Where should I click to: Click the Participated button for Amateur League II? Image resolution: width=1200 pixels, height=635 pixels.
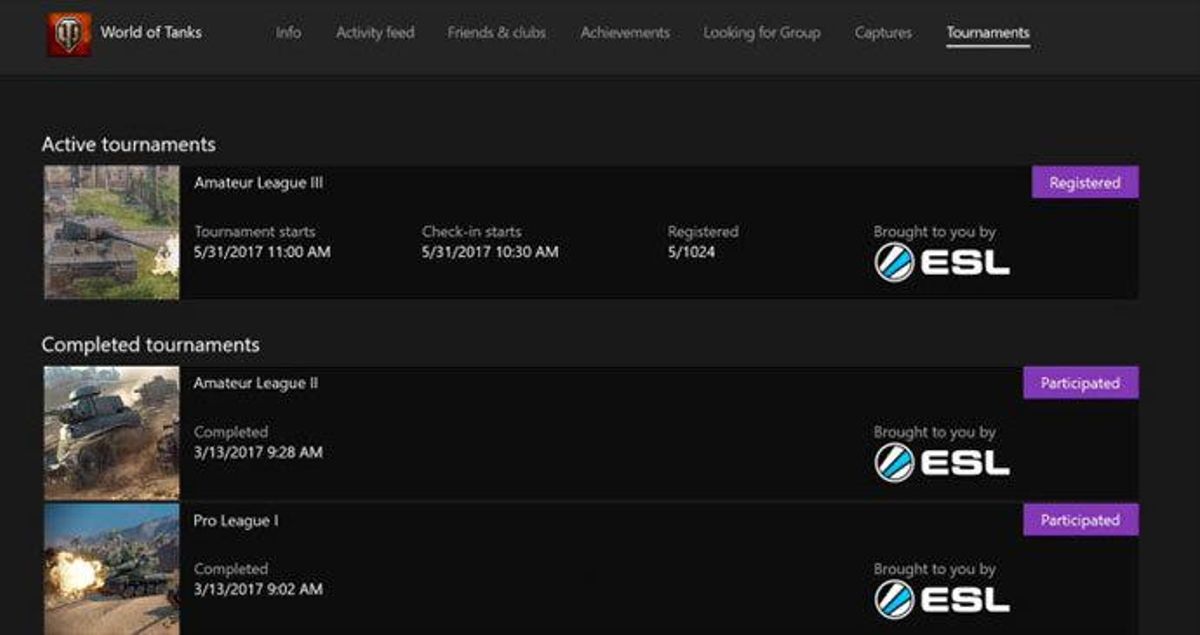click(x=1081, y=383)
